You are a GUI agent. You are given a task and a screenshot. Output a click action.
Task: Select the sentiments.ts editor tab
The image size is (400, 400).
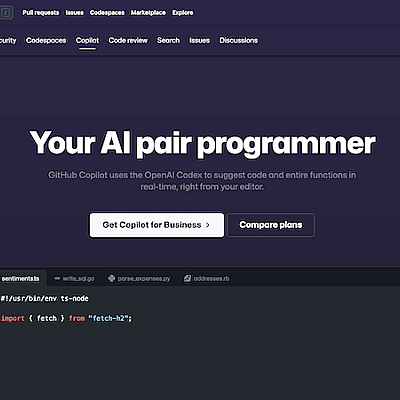[x=23, y=278]
